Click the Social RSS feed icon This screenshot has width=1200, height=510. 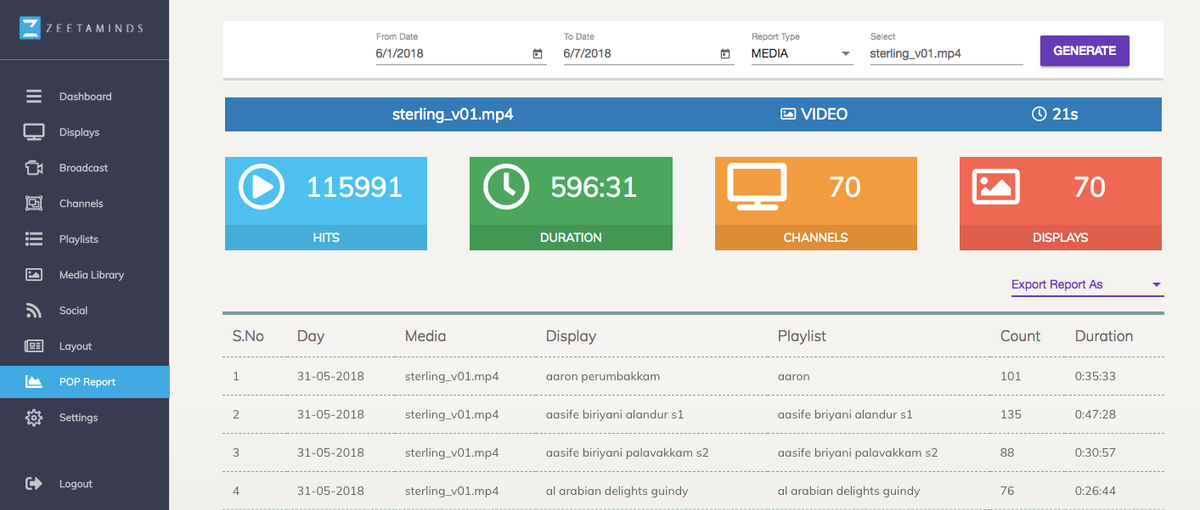(34, 310)
